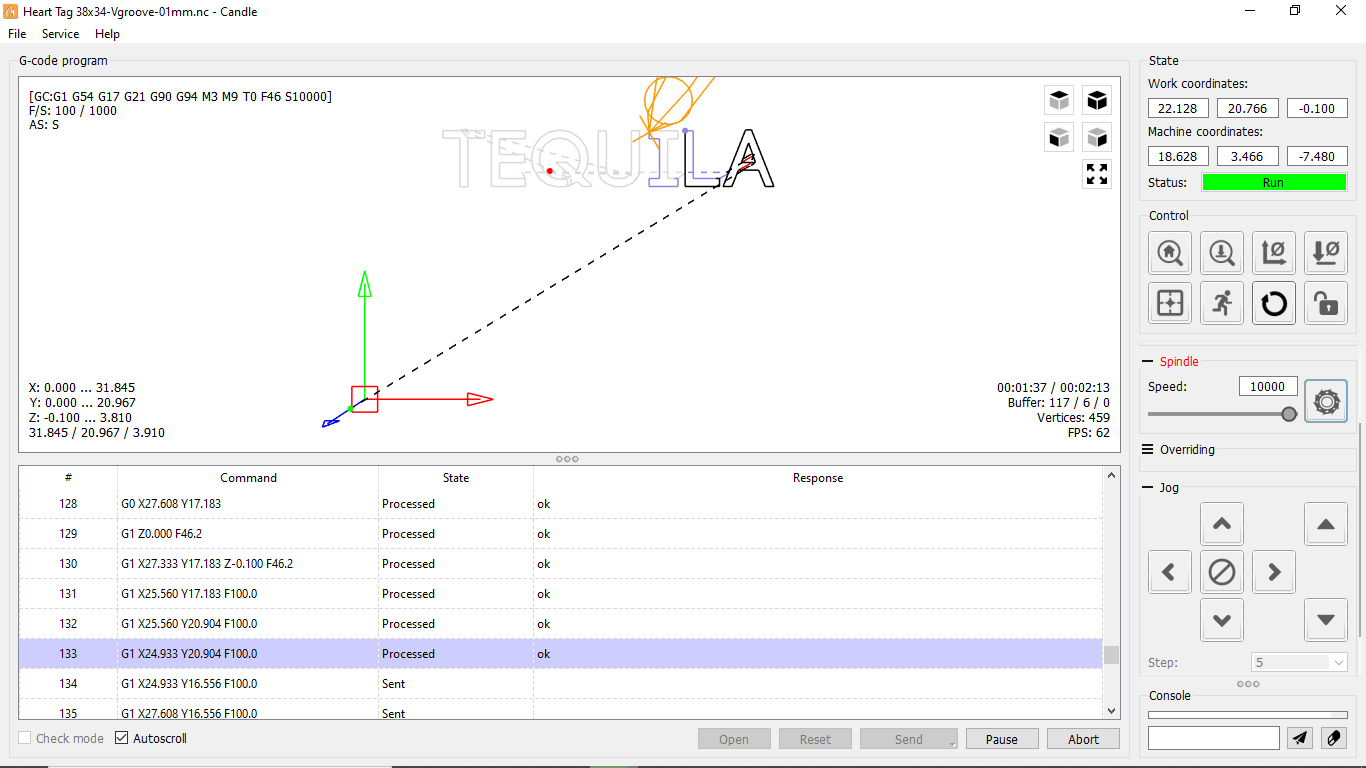Open the Service menu
Image resolution: width=1366 pixels, height=768 pixels.
point(60,34)
